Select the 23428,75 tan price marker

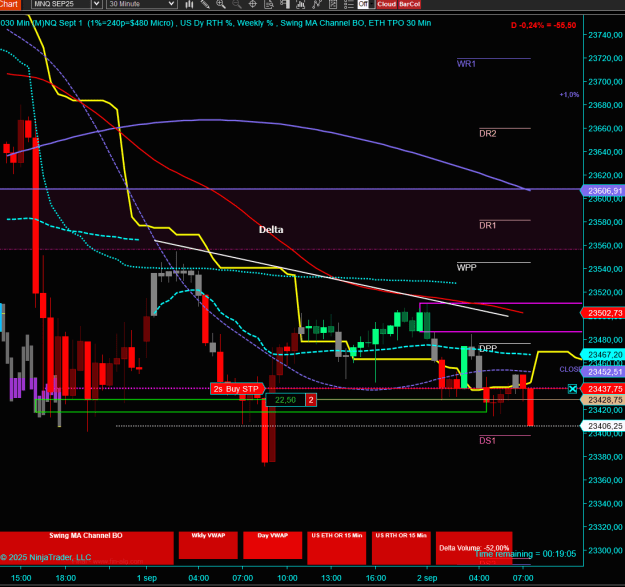point(603,400)
